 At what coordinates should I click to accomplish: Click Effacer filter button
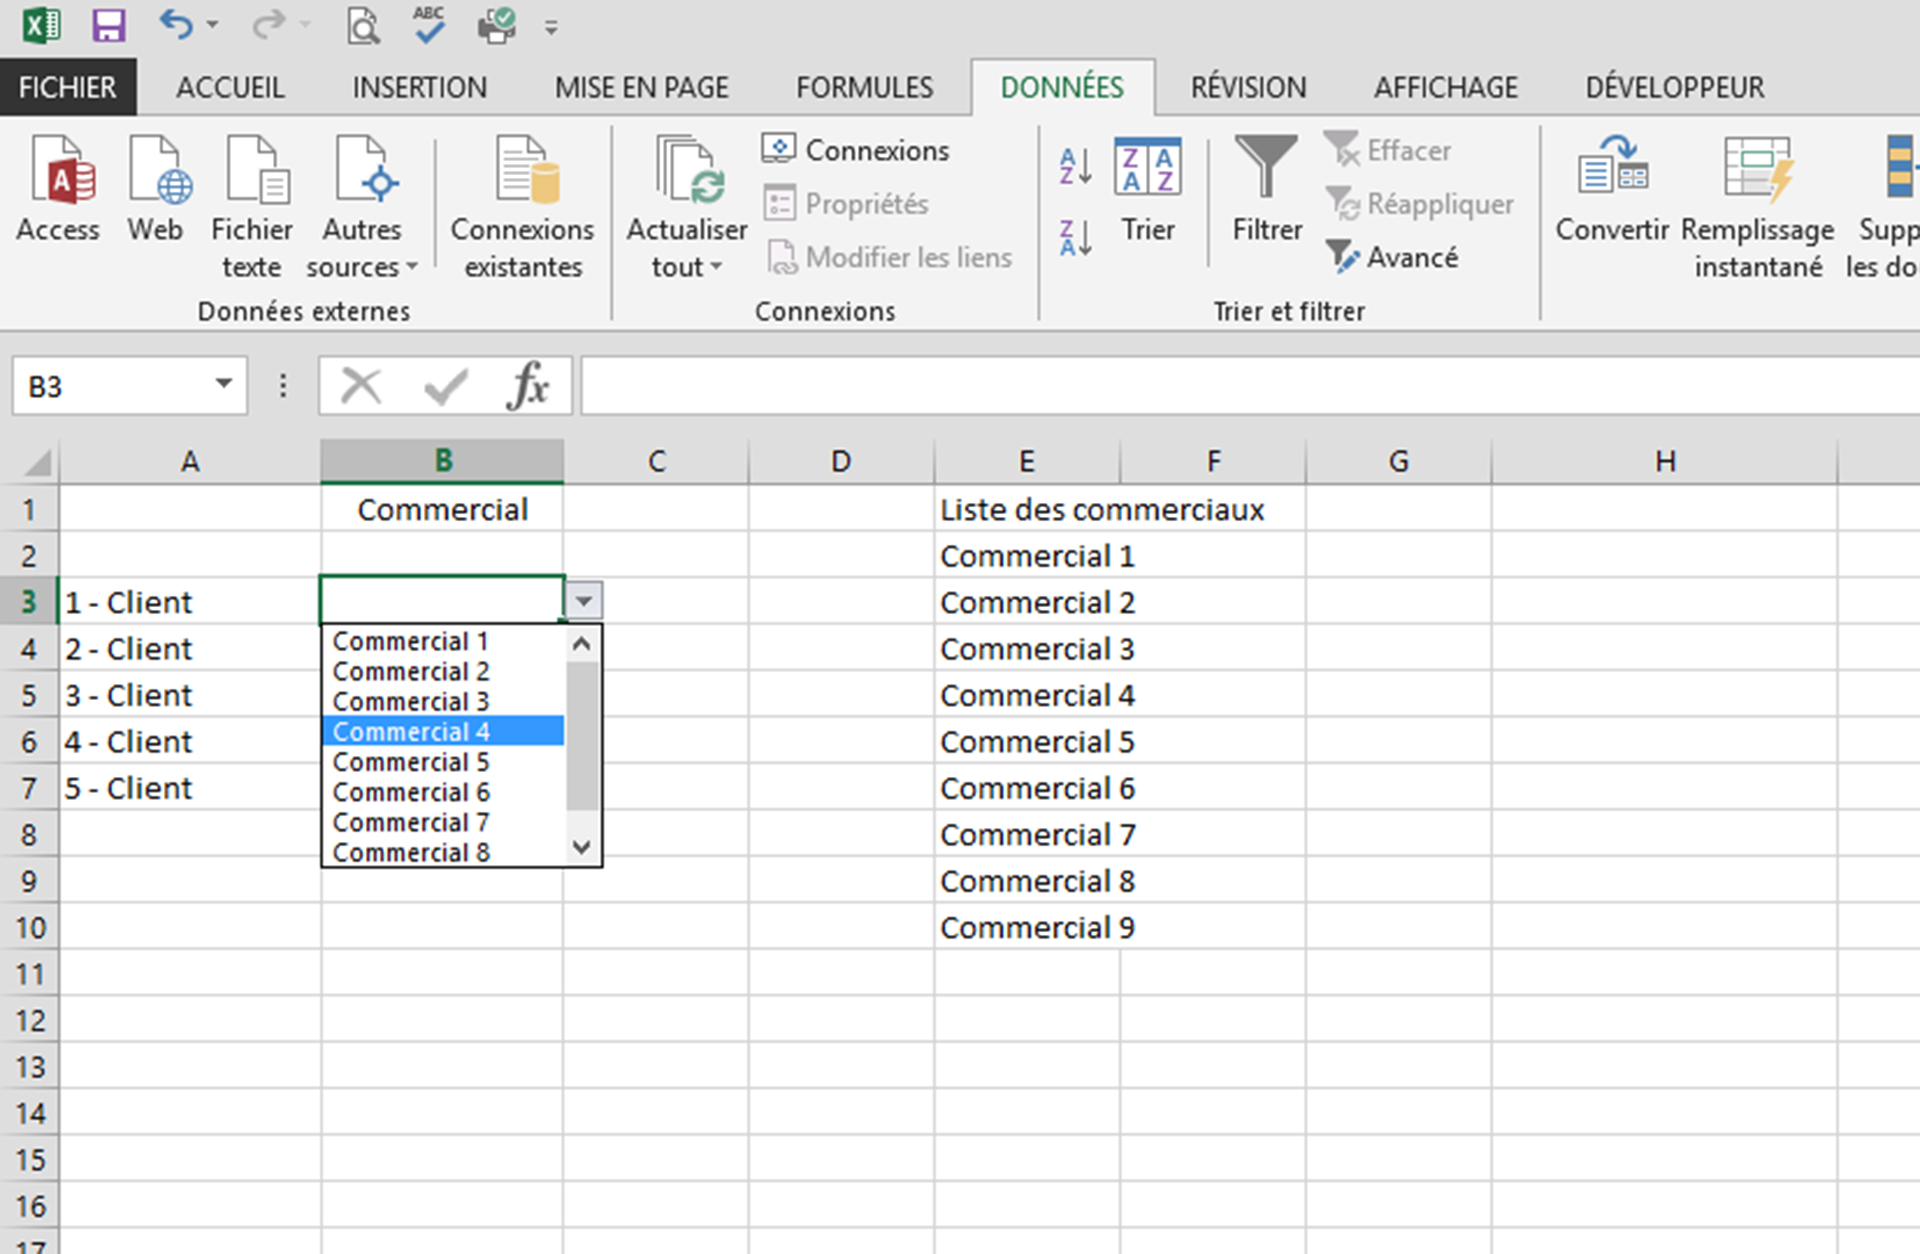click(1389, 150)
